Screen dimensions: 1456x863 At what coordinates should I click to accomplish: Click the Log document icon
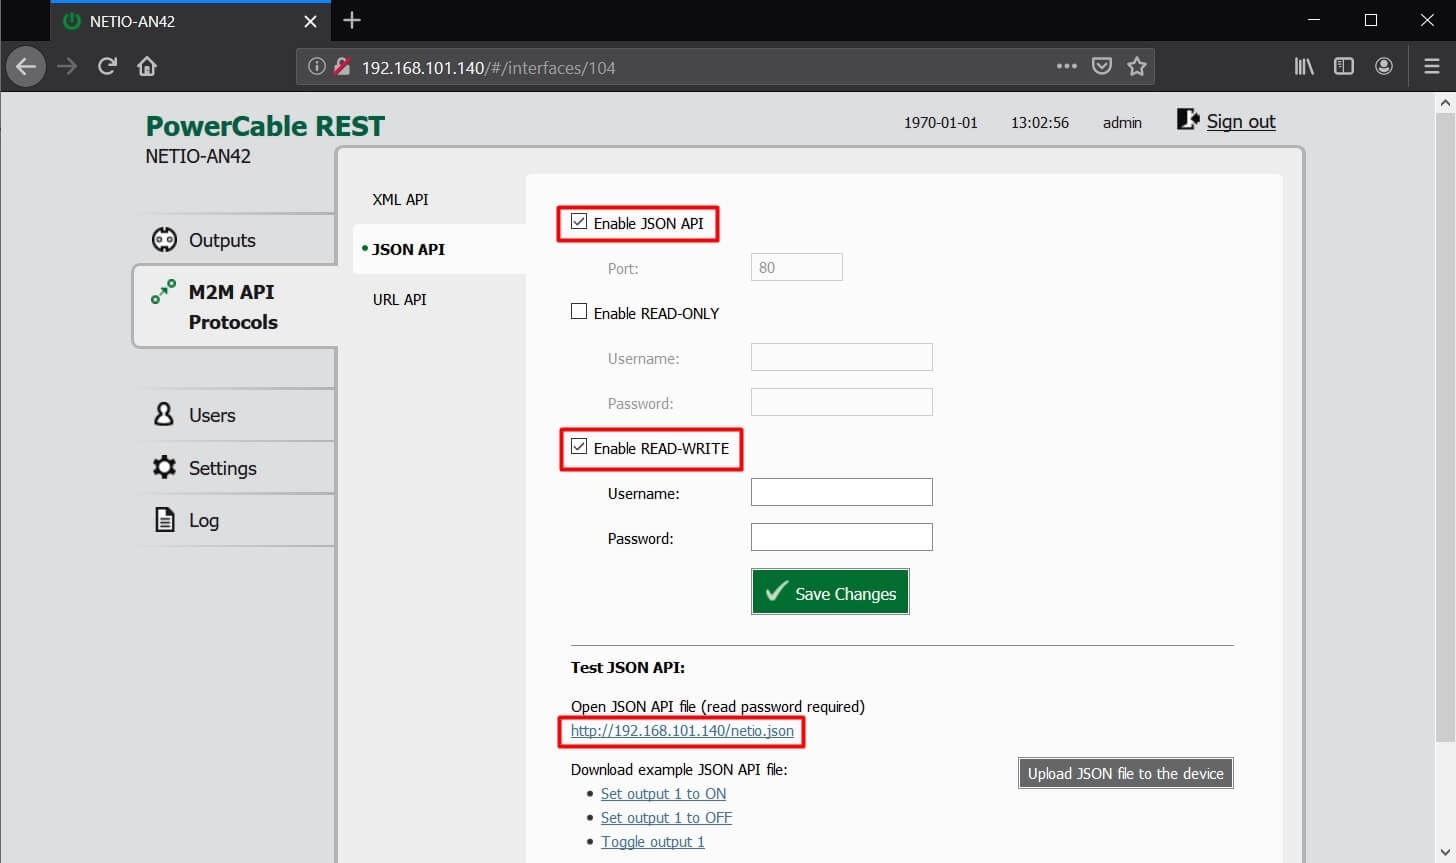click(165, 520)
